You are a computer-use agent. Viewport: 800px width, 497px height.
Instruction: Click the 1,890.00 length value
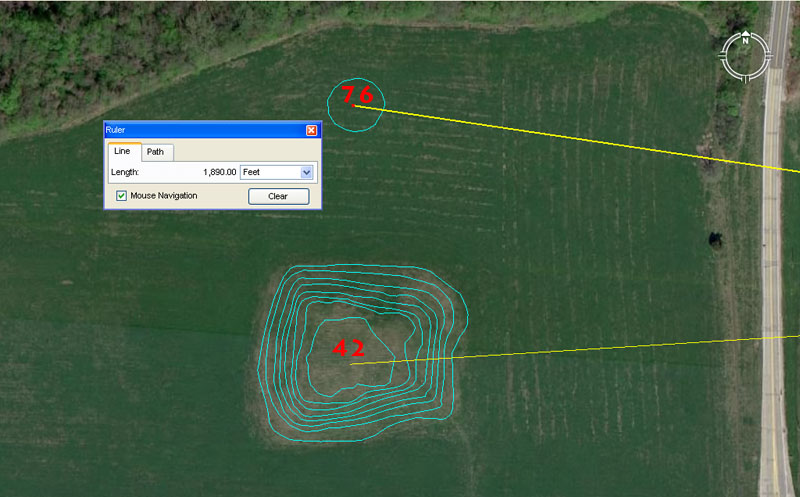(x=219, y=172)
